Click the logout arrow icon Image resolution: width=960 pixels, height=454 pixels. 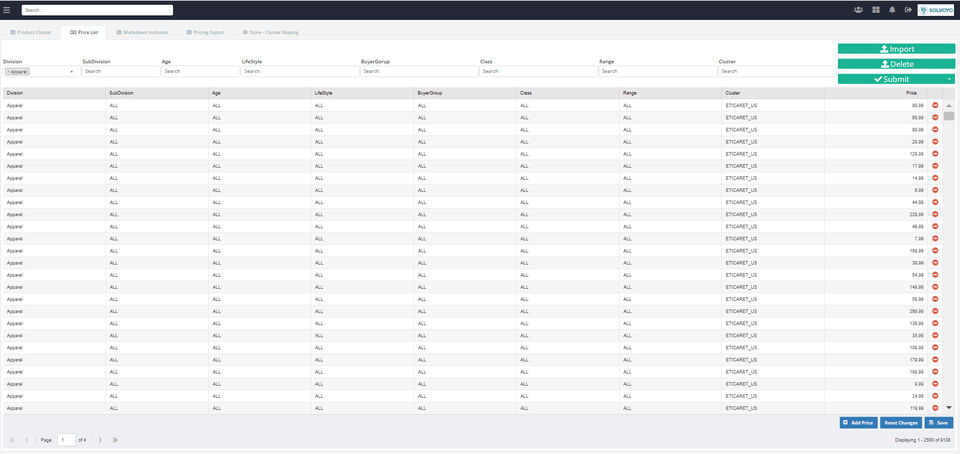[909, 10]
